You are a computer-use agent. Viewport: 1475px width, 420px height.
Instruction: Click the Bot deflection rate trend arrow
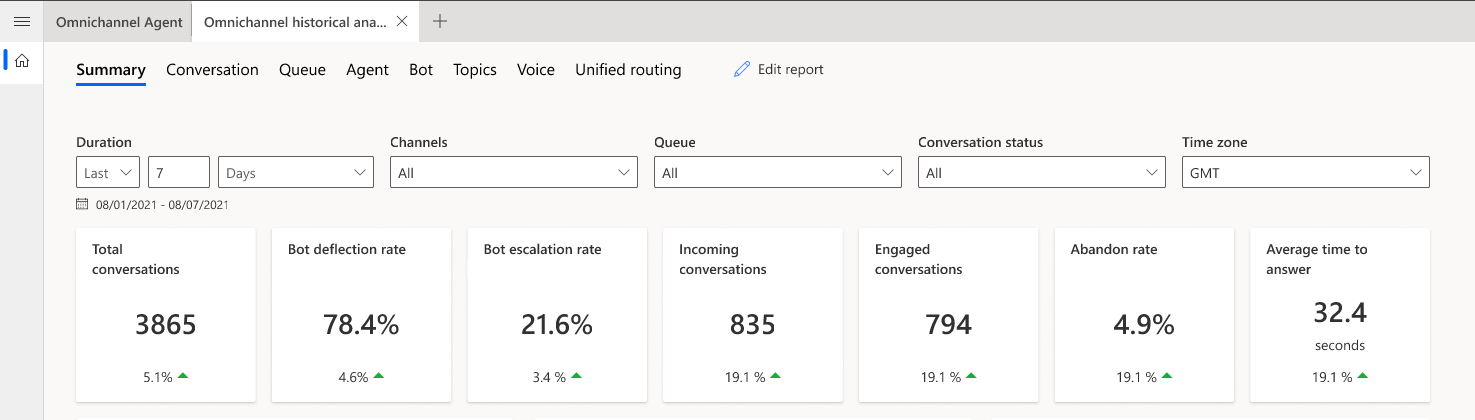(378, 376)
